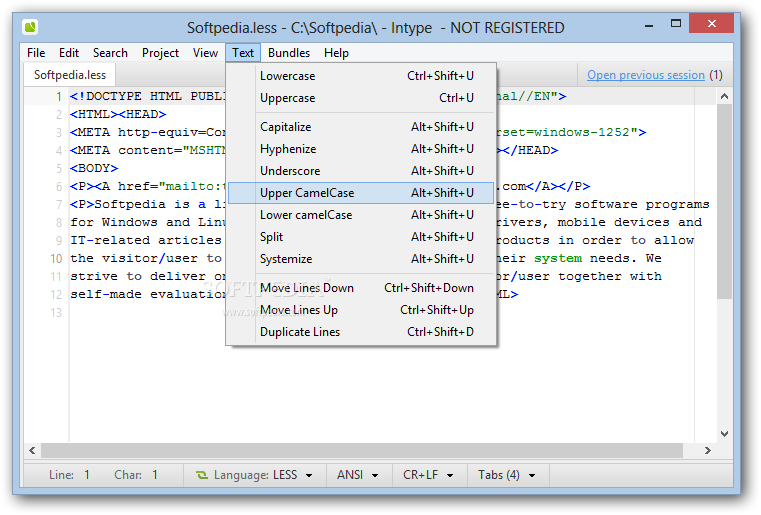Choose Move Lines Down
761x515 pixels.
(x=361, y=288)
